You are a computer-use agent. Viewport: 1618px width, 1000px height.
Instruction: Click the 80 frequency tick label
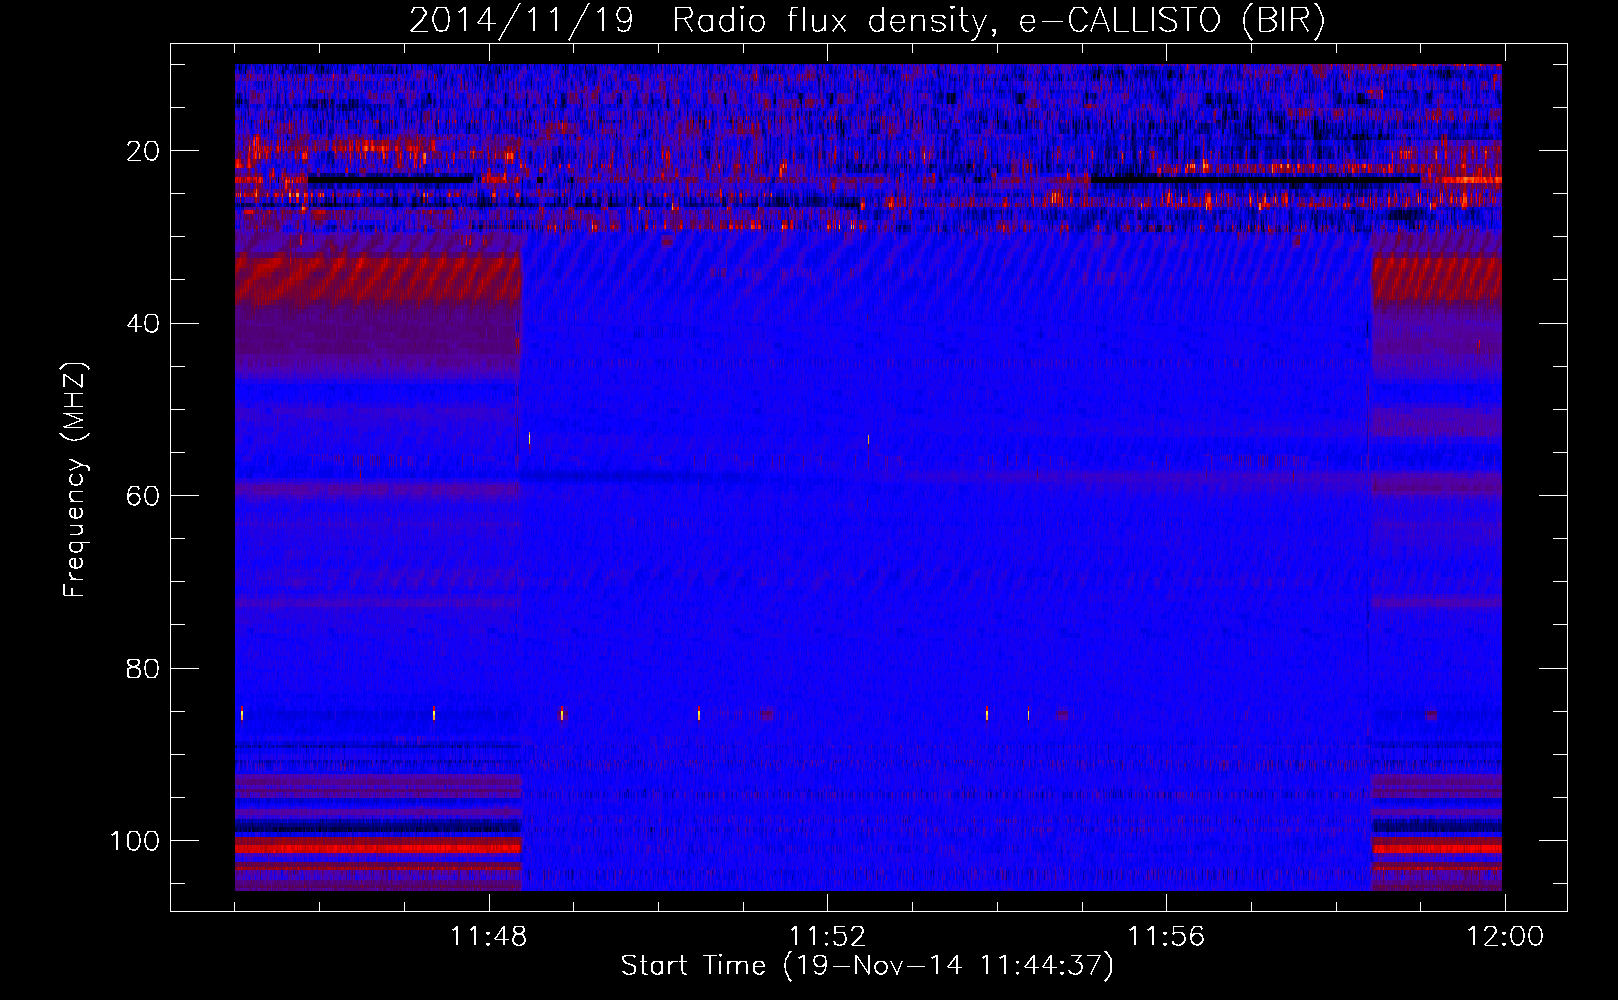144,668
